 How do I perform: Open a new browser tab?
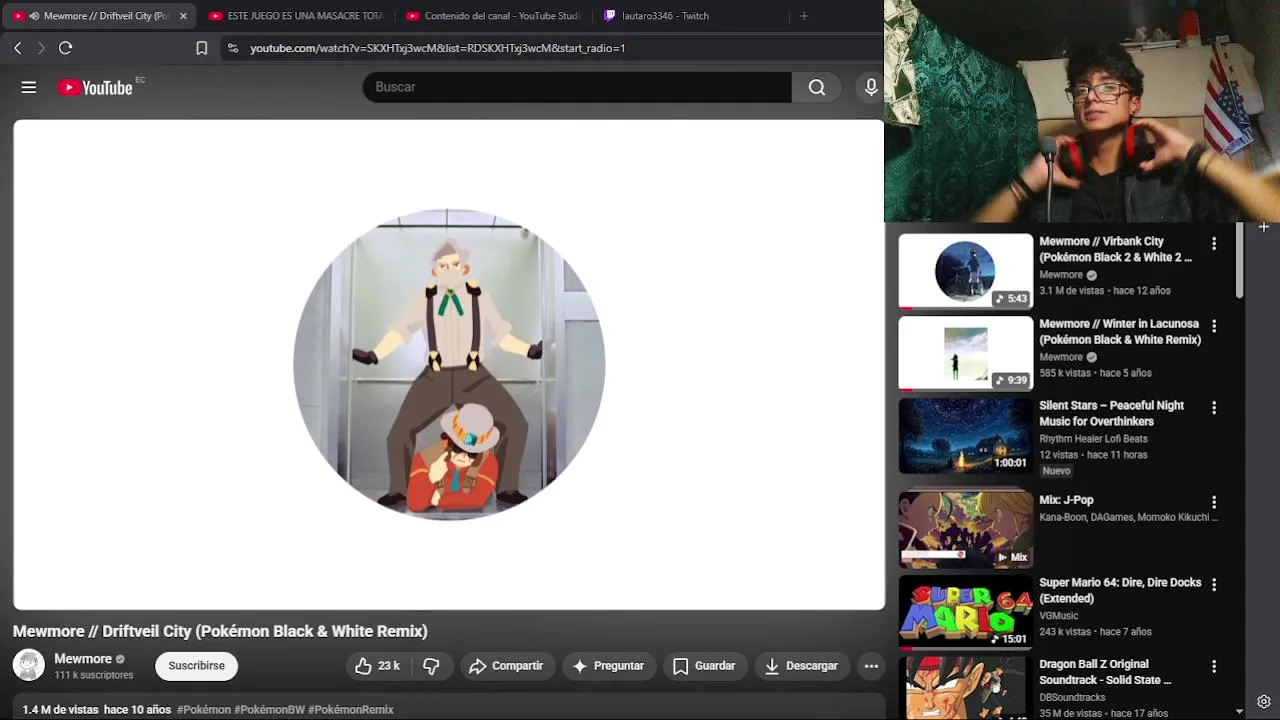tap(804, 16)
